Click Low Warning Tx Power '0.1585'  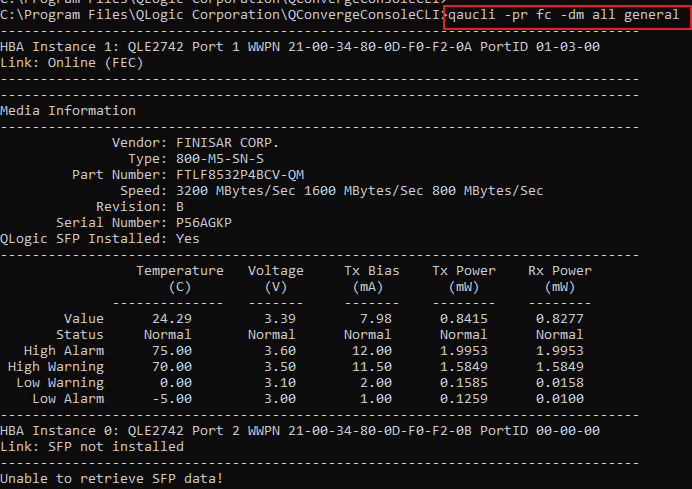click(464, 383)
